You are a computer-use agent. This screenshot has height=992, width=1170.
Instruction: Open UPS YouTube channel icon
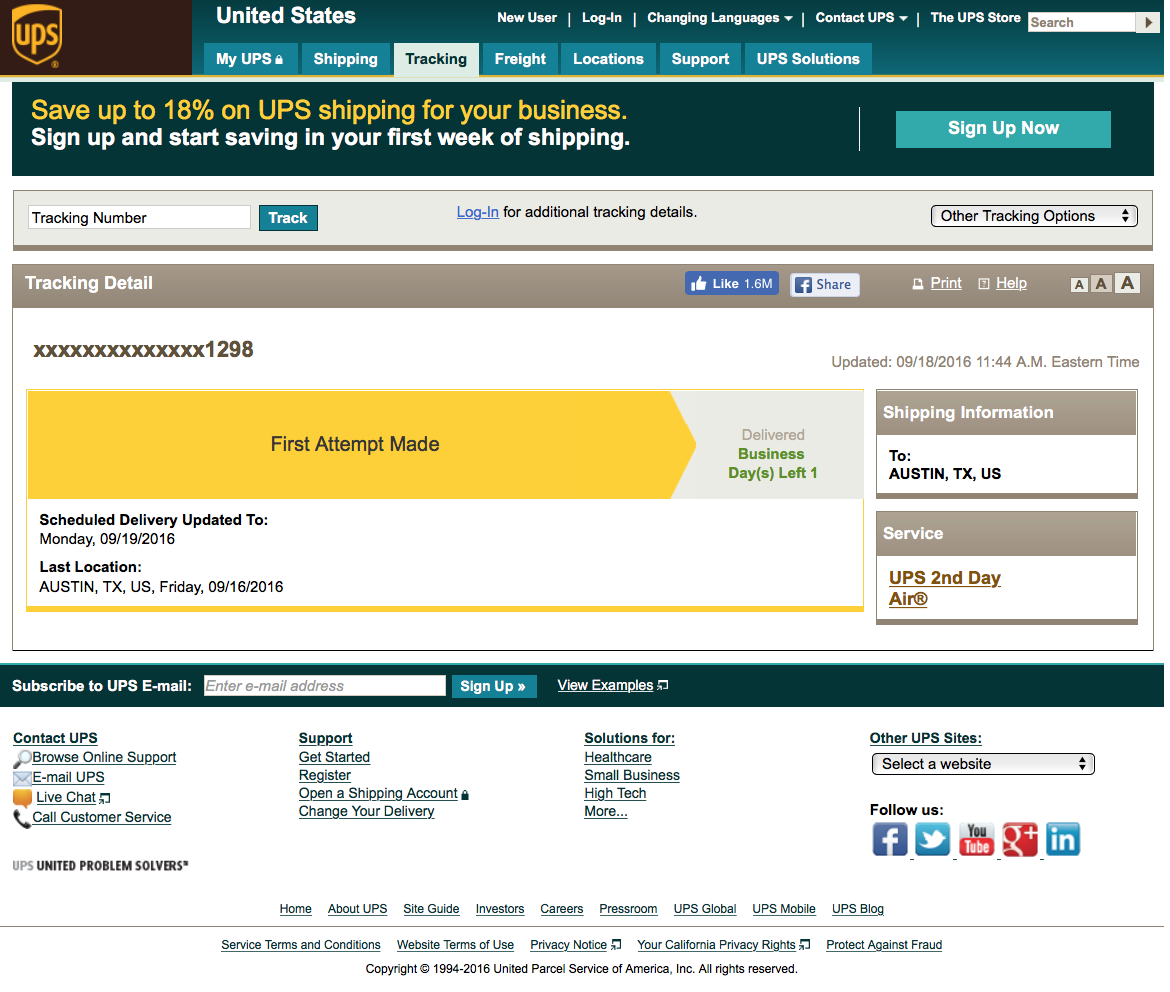click(x=976, y=840)
